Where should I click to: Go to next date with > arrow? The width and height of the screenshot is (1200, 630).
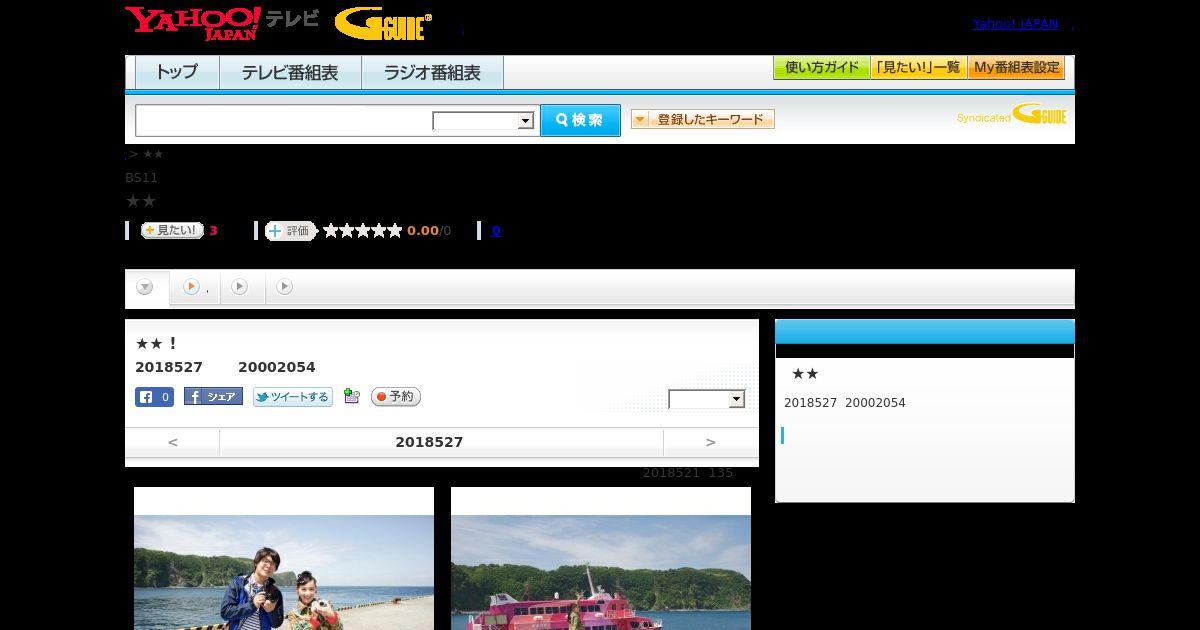(x=711, y=442)
